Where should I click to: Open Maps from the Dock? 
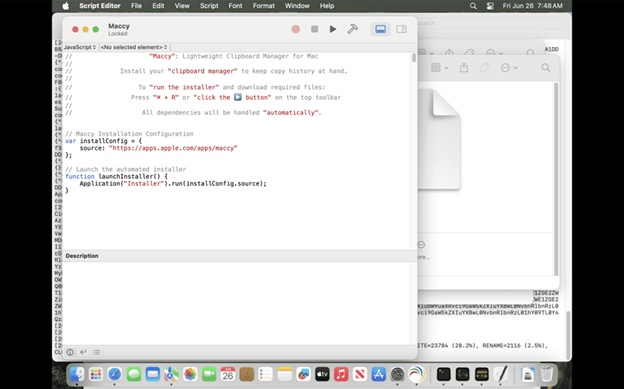coord(172,374)
